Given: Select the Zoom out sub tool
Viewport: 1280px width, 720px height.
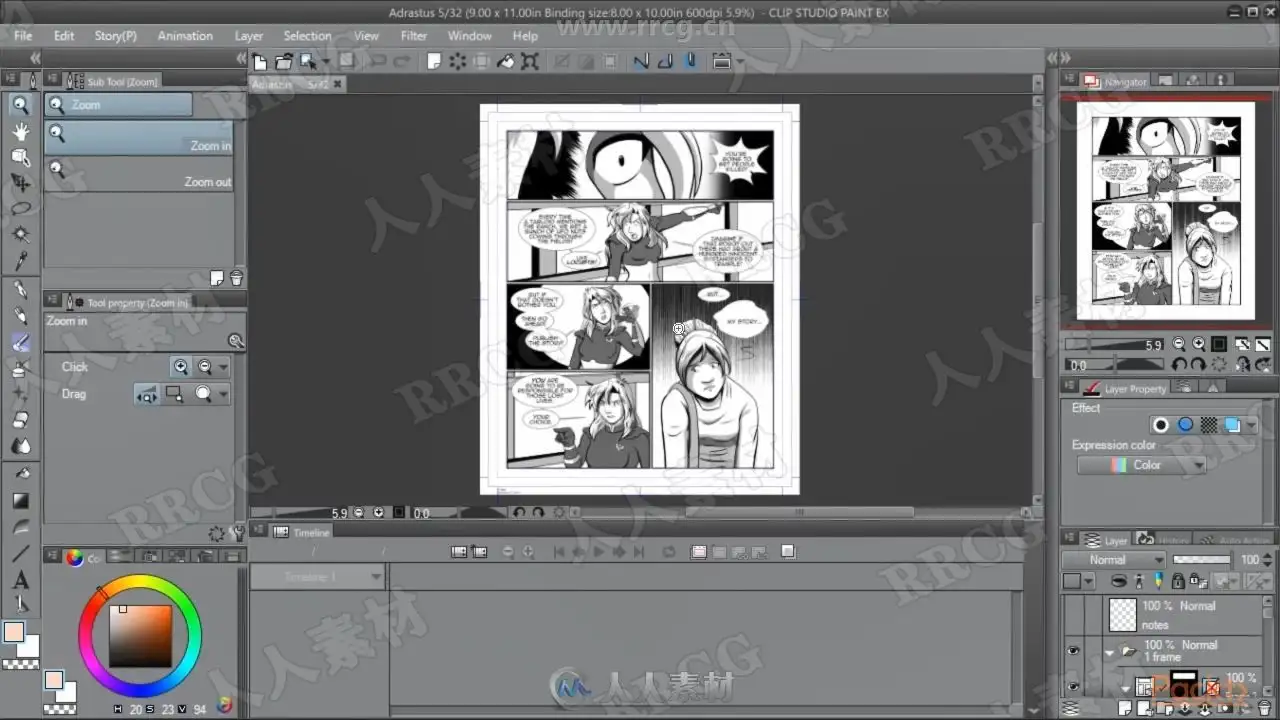Looking at the screenshot, I should (x=138, y=174).
